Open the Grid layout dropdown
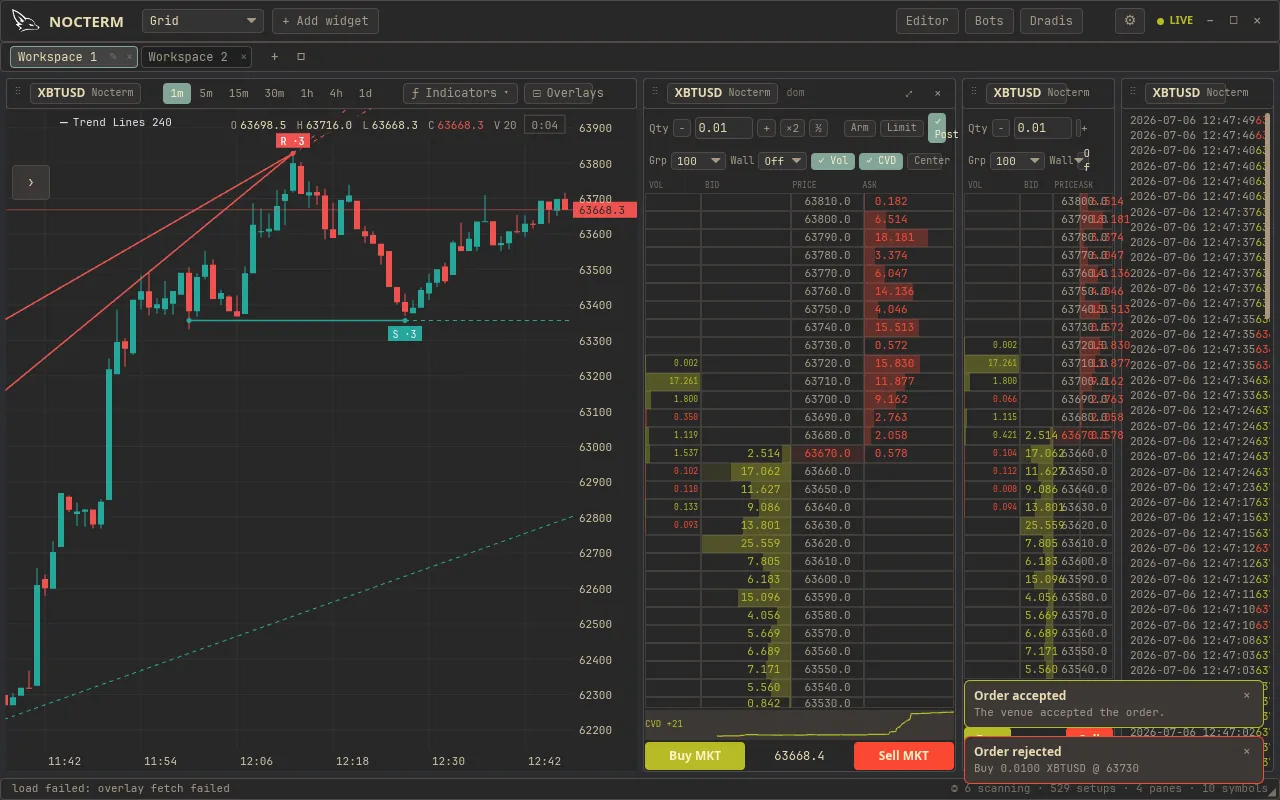1280x800 pixels. pyautogui.click(x=203, y=21)
